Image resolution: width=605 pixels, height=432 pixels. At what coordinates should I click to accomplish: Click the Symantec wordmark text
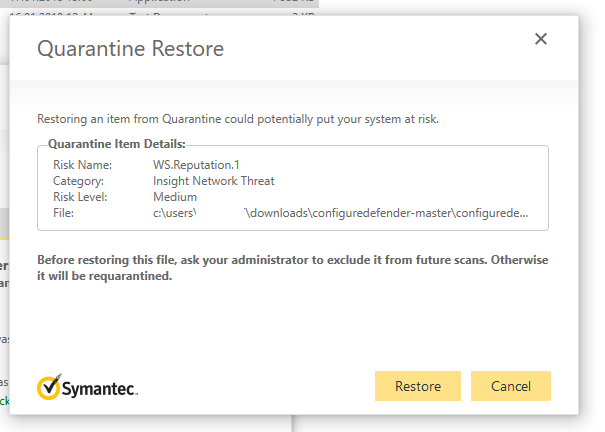(x=103, y=388)
